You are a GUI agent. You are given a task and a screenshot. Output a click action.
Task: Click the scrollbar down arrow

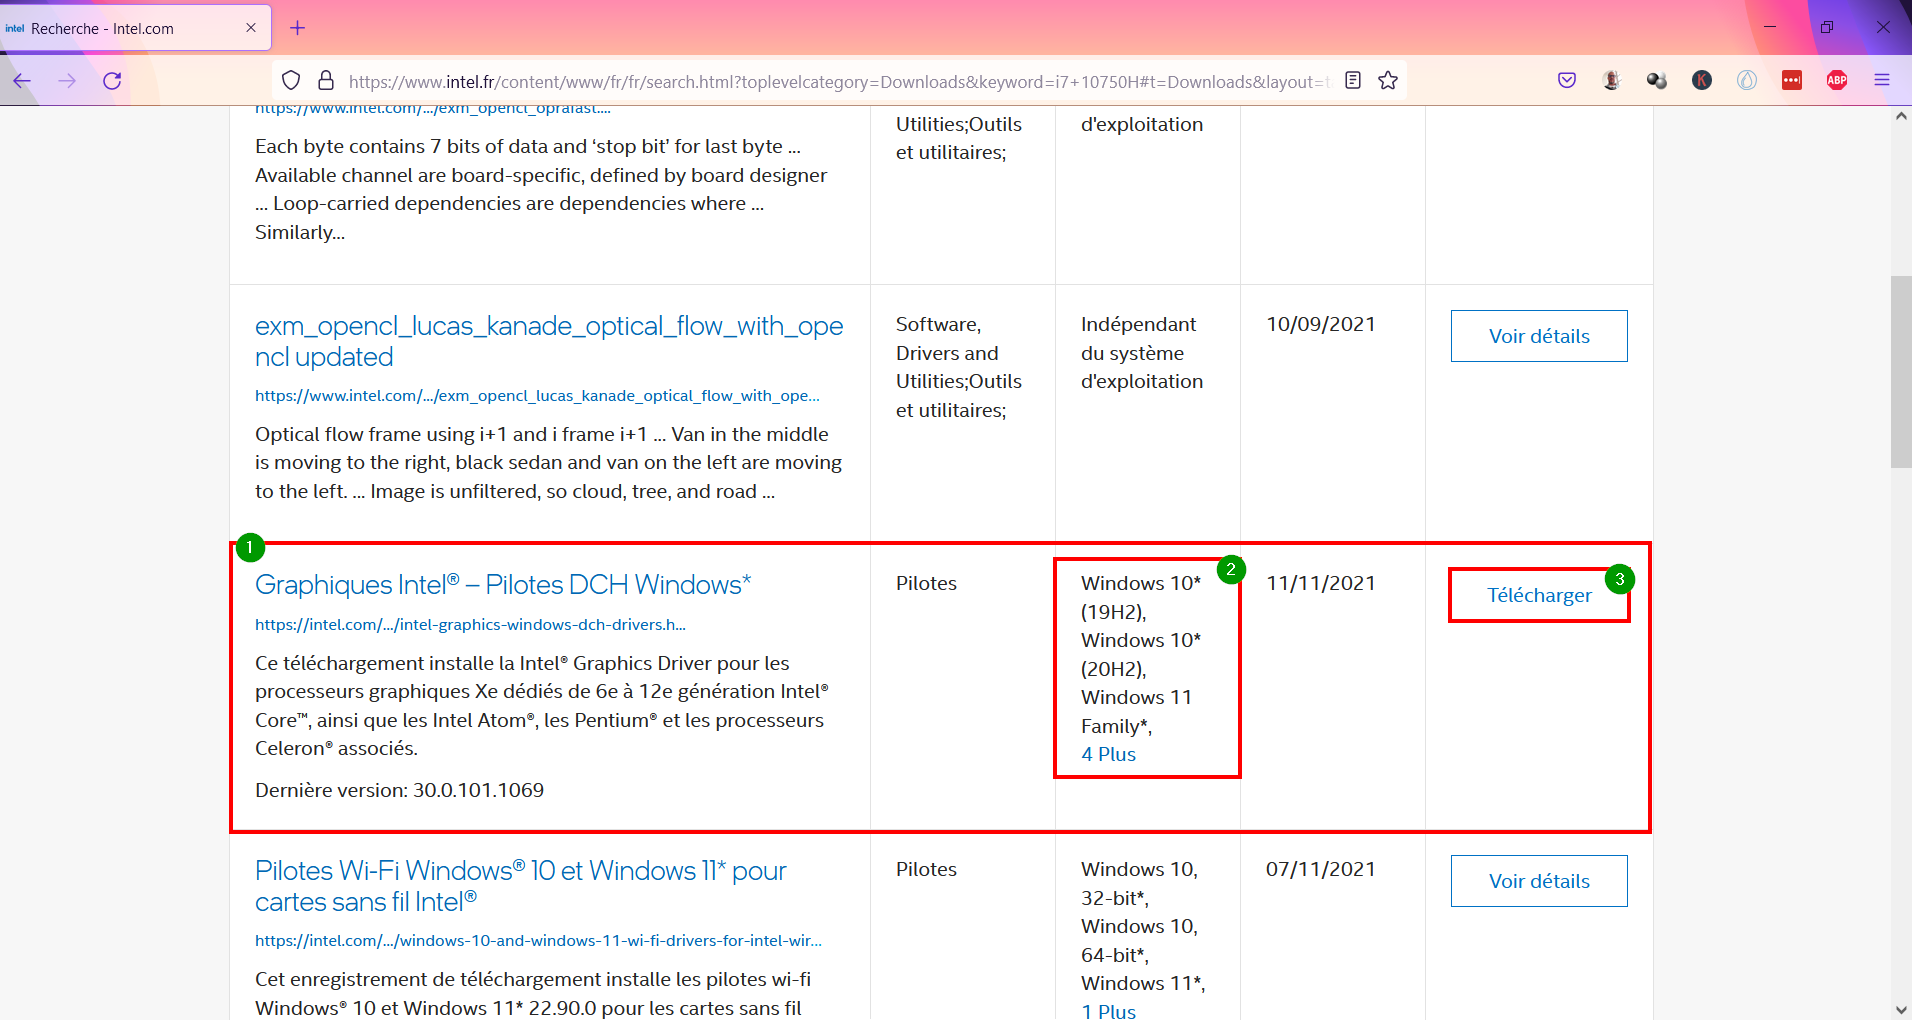point(1901,1010)
